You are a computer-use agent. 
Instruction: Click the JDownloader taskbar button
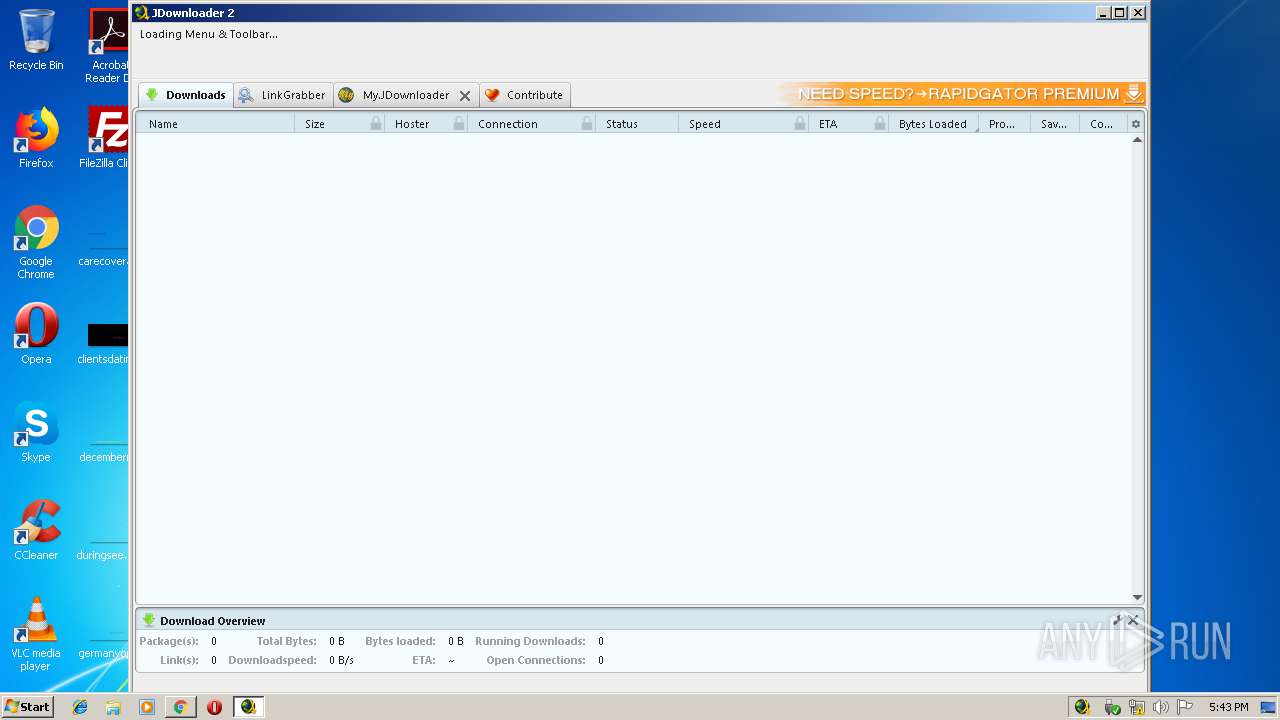coord(248,707)
